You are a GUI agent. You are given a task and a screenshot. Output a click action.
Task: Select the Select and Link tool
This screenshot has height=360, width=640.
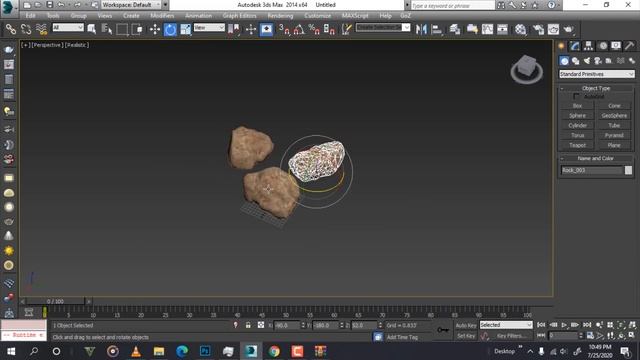(x=11, y=29)
